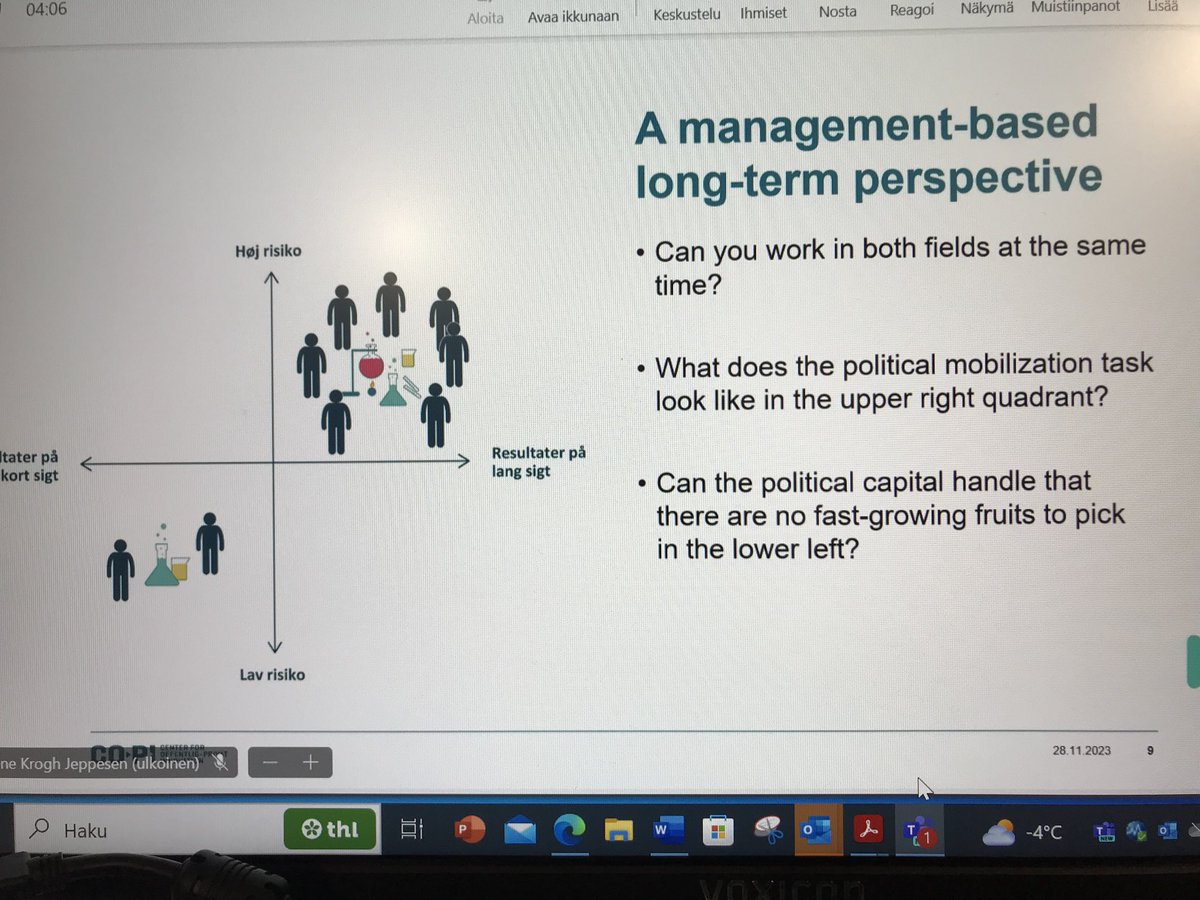Click the 'Lav risiko' axis label

coord(272,675)
